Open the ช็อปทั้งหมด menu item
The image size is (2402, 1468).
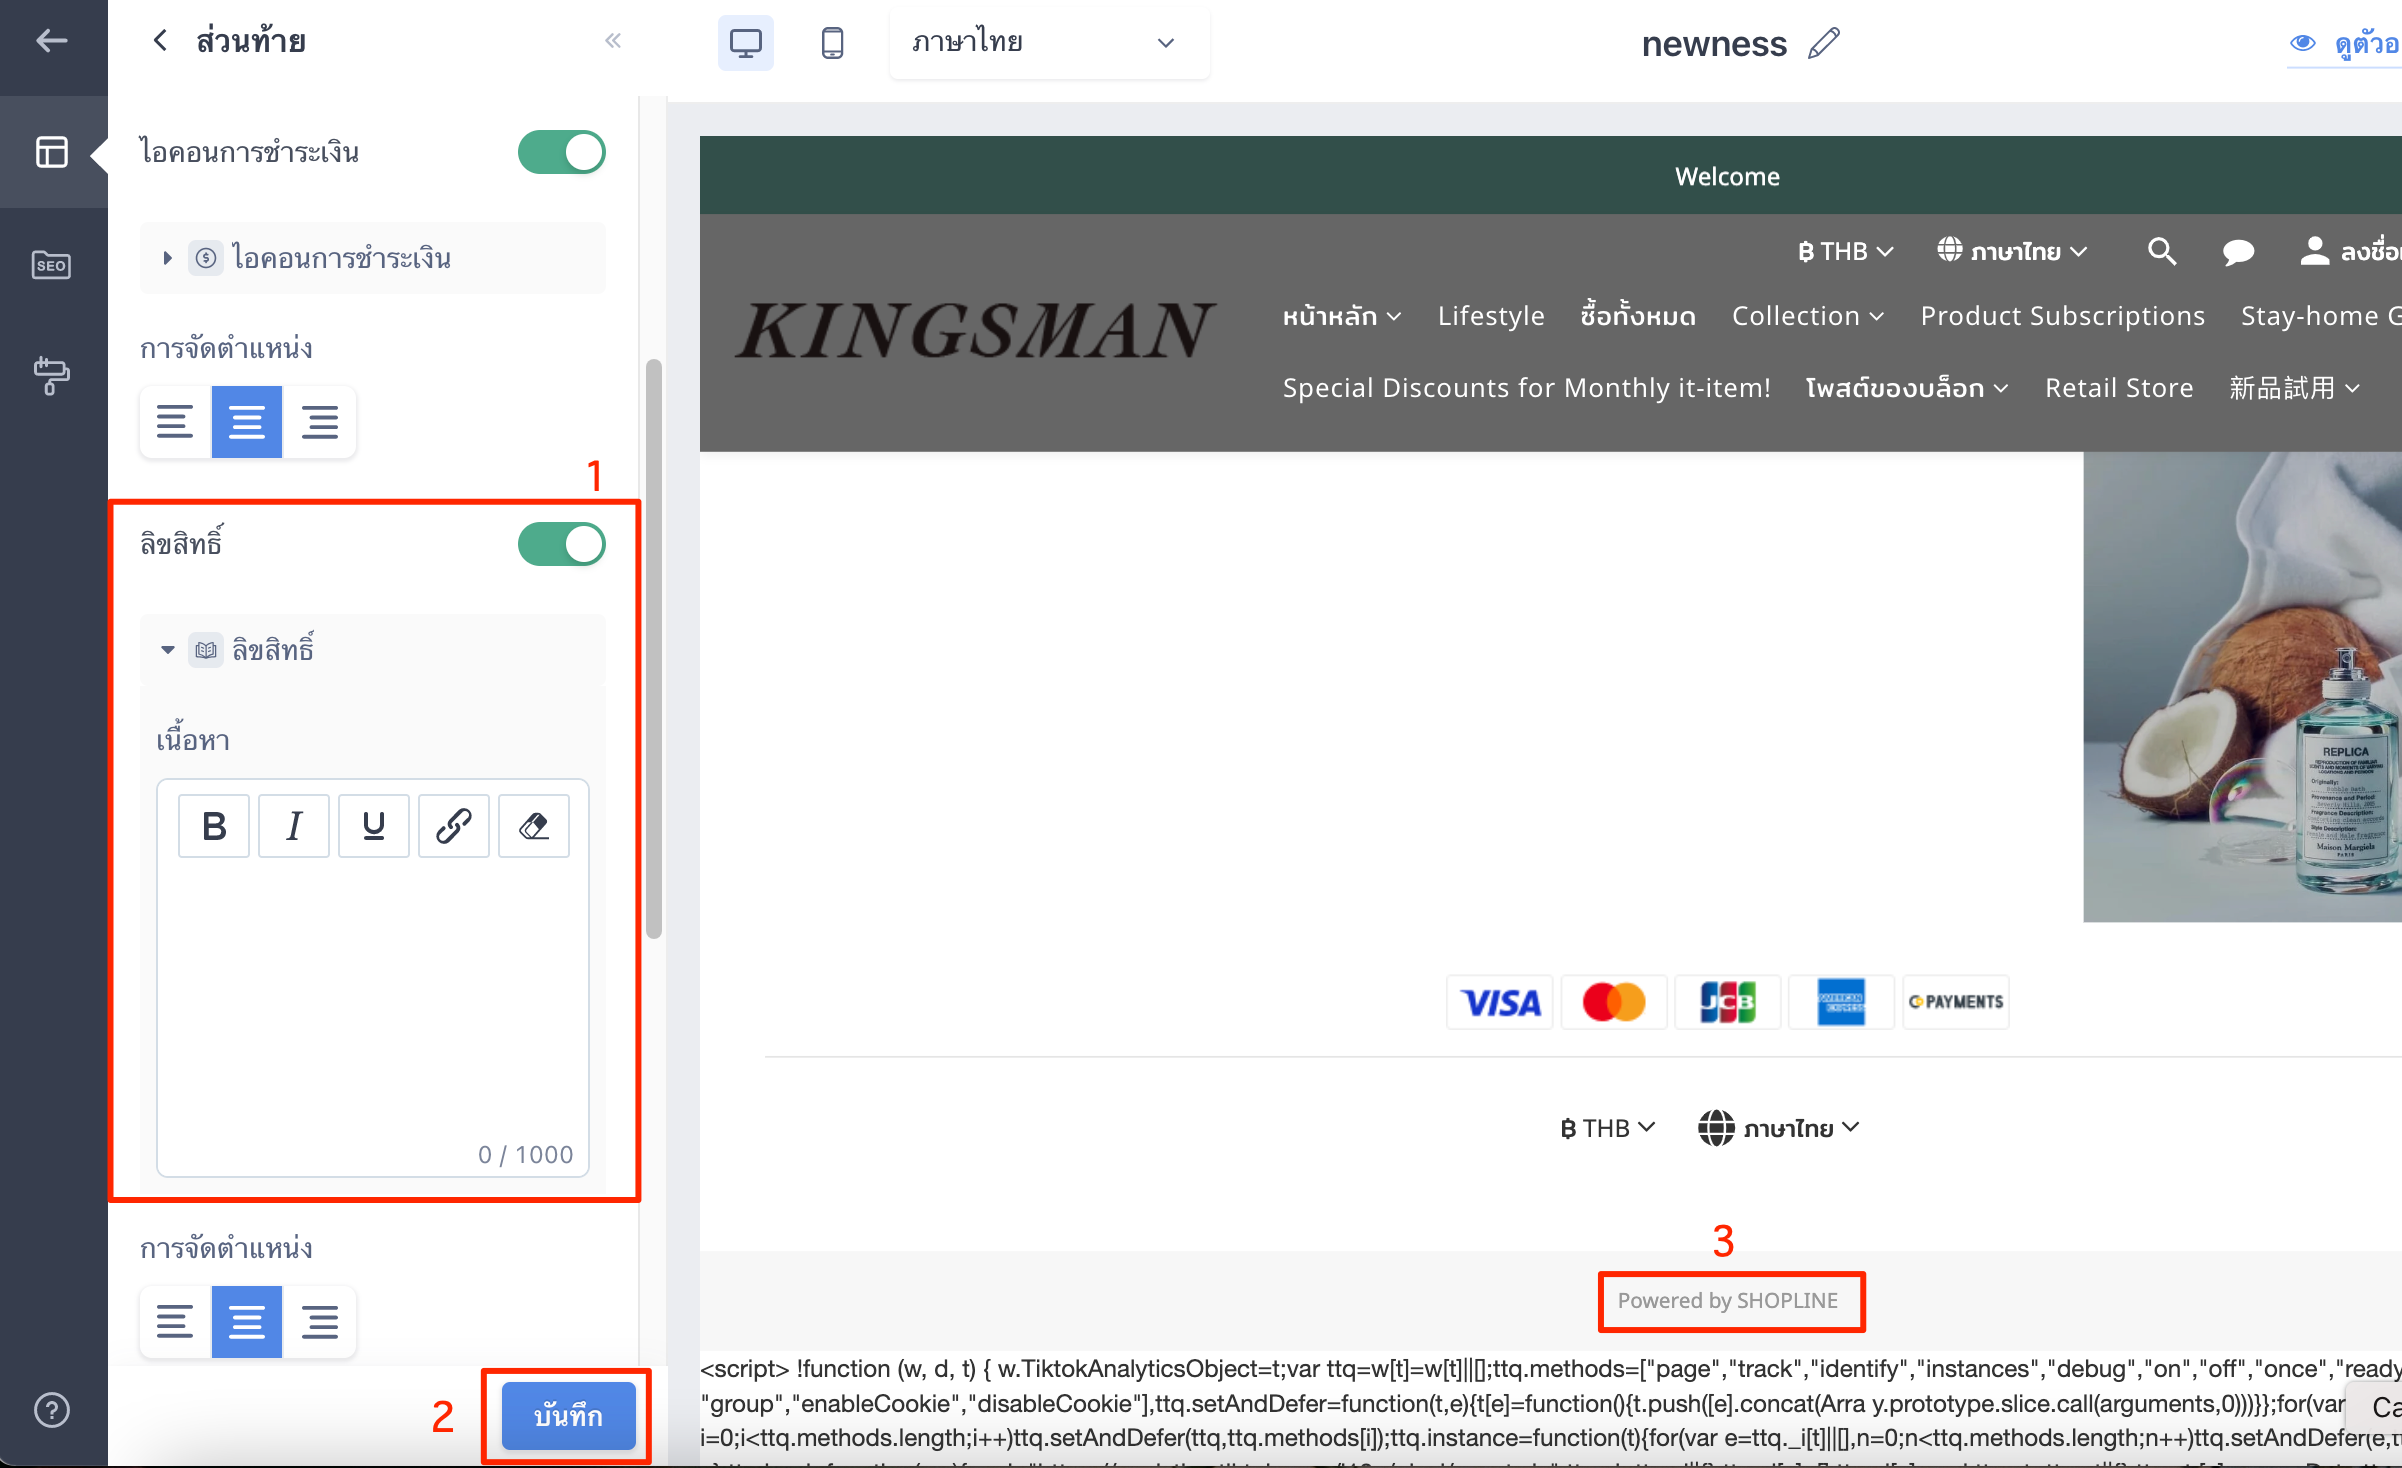(x=1638, y=316)
